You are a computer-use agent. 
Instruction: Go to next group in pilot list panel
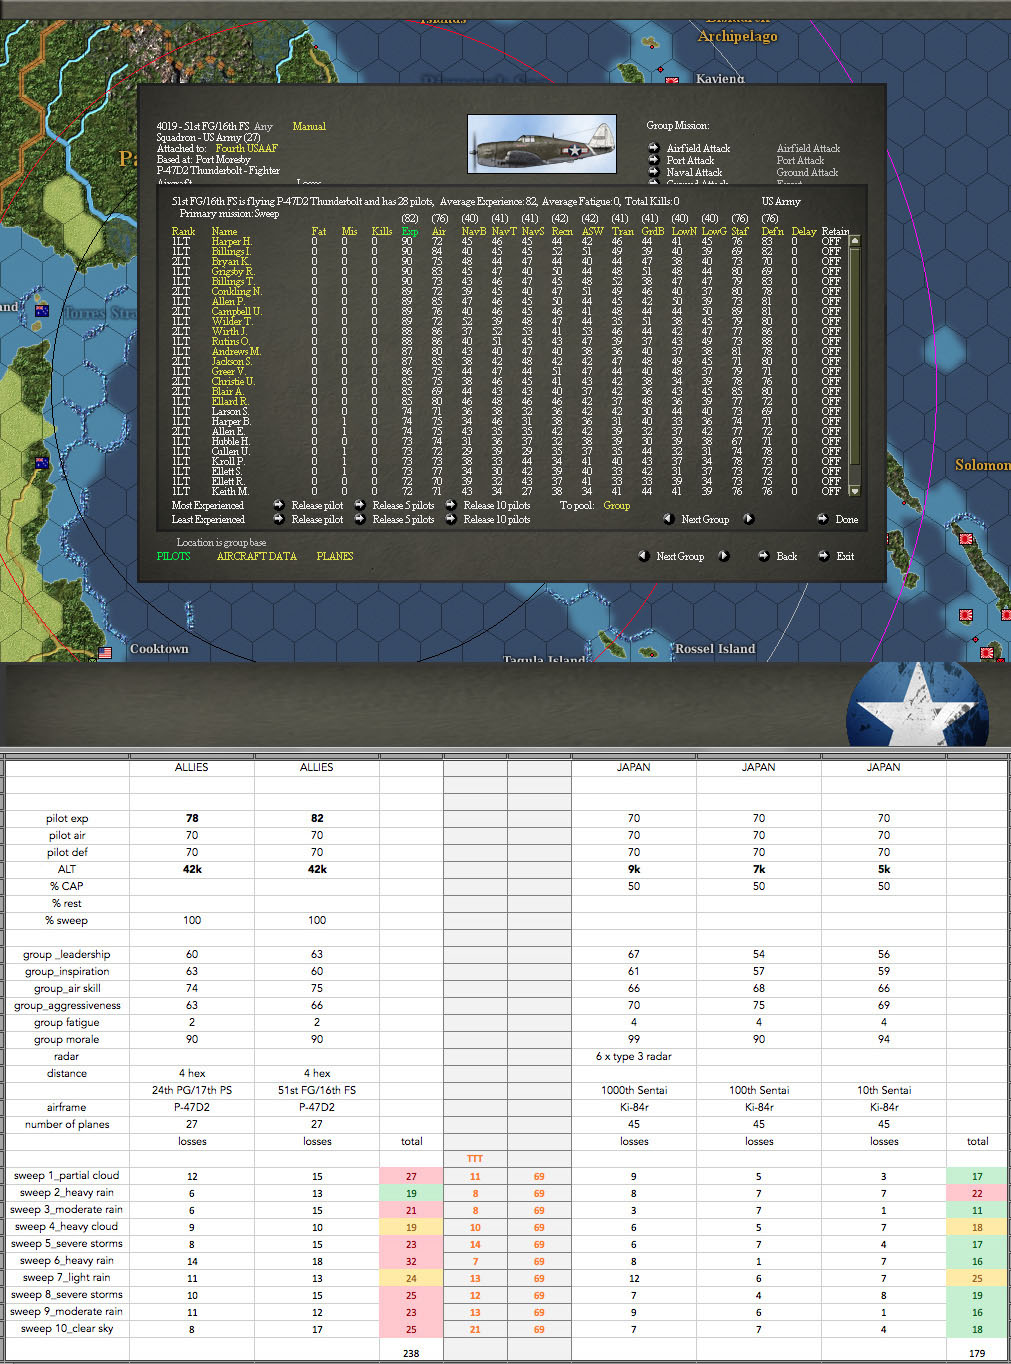748,519
